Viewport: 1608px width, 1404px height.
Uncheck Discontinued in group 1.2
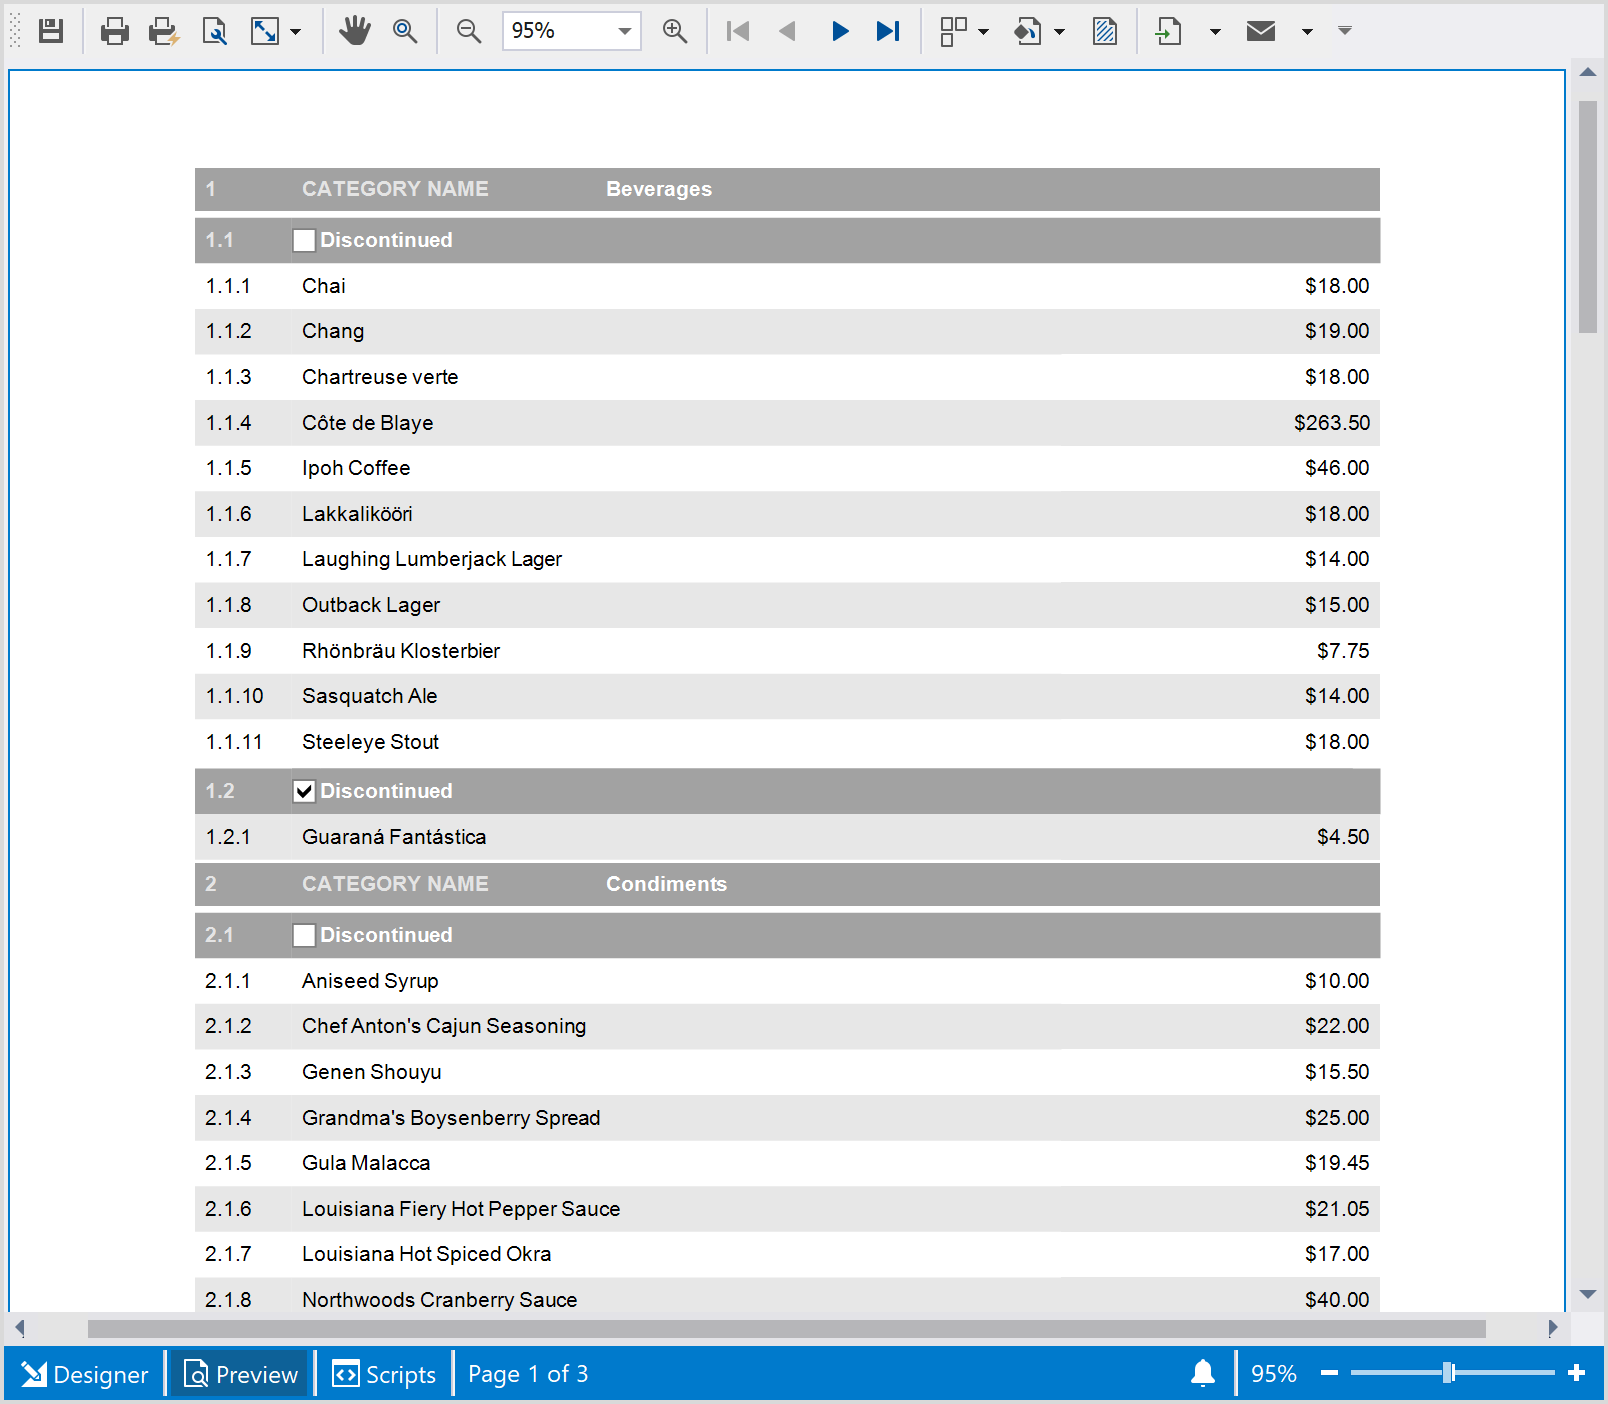(x=304, y=791)
